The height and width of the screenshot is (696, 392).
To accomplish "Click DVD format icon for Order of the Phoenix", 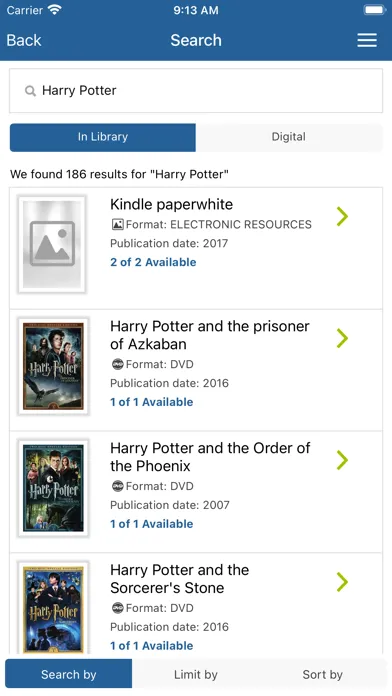I will [x=117, y=486].
